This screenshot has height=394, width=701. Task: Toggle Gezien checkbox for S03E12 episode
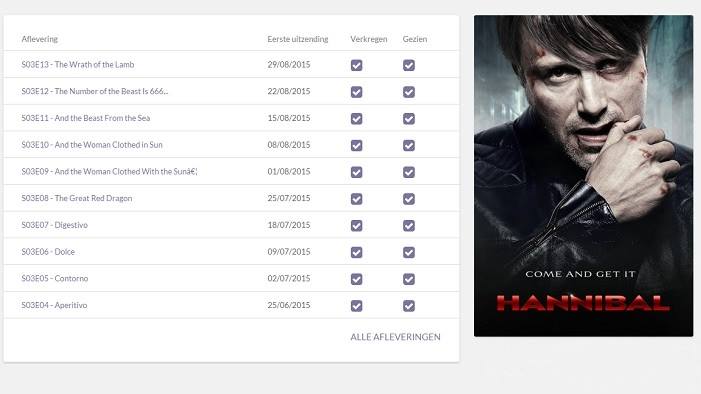409,92
